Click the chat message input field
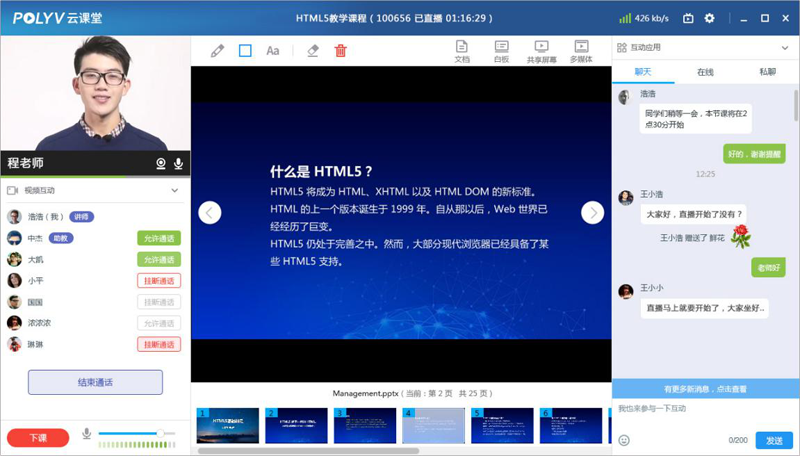 (x=700, y=409)
